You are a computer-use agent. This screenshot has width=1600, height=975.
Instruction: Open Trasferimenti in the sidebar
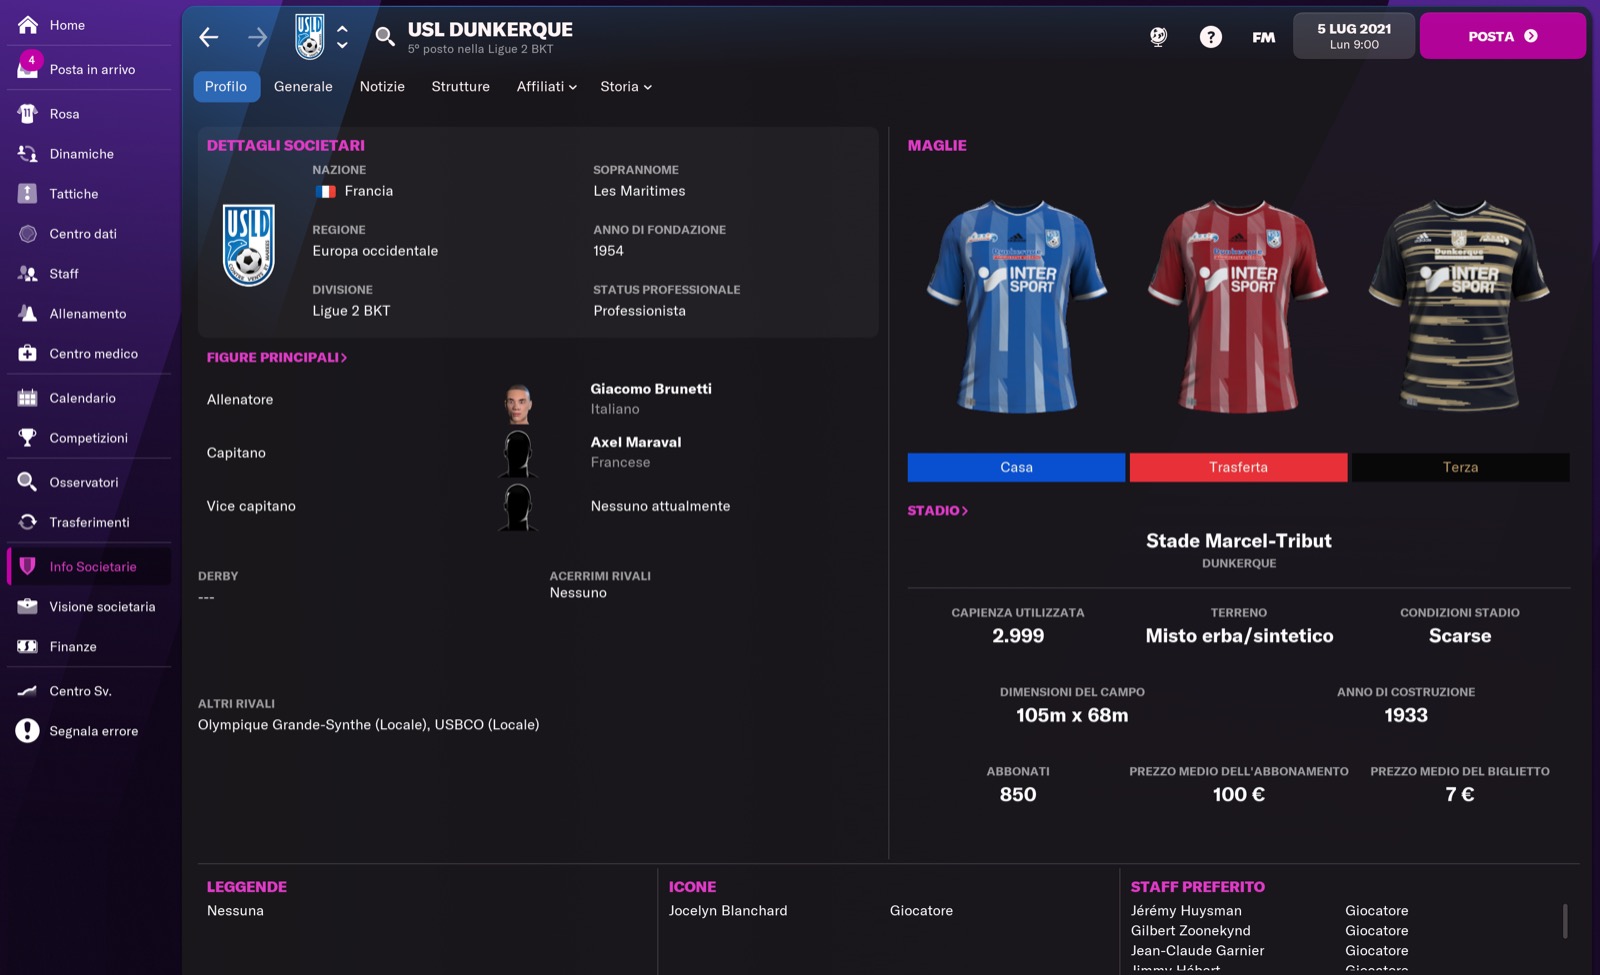[x=88, y=522]
